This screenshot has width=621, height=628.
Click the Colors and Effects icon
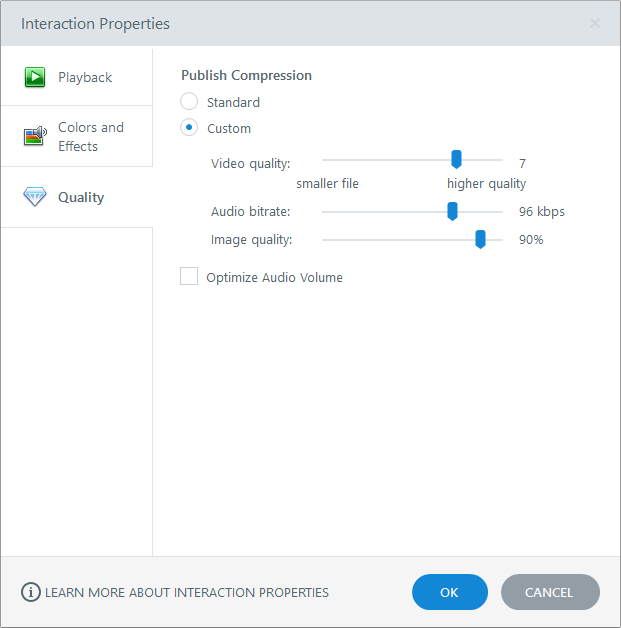[x=35, y=136]
